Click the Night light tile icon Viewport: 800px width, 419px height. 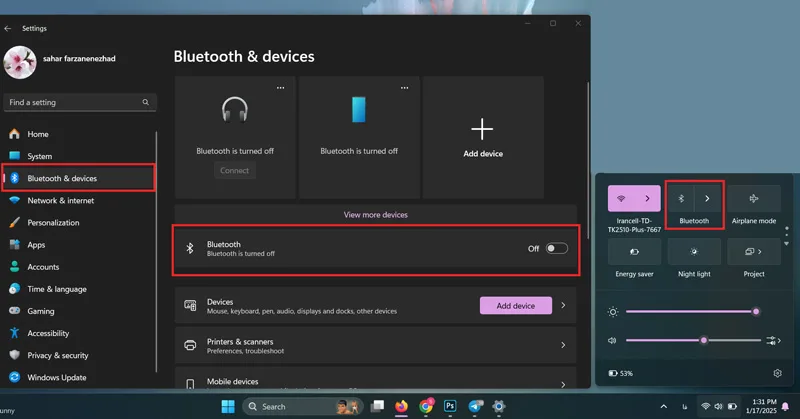(x=694, y=252)
